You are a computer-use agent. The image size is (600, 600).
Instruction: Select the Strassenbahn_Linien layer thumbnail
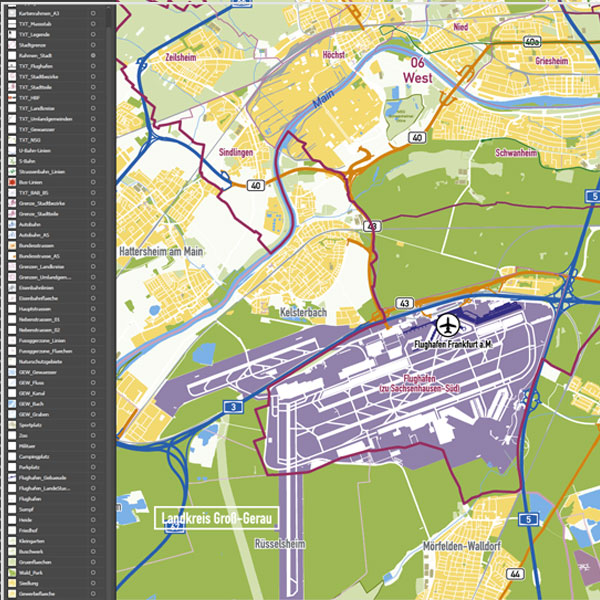point(12,172)
